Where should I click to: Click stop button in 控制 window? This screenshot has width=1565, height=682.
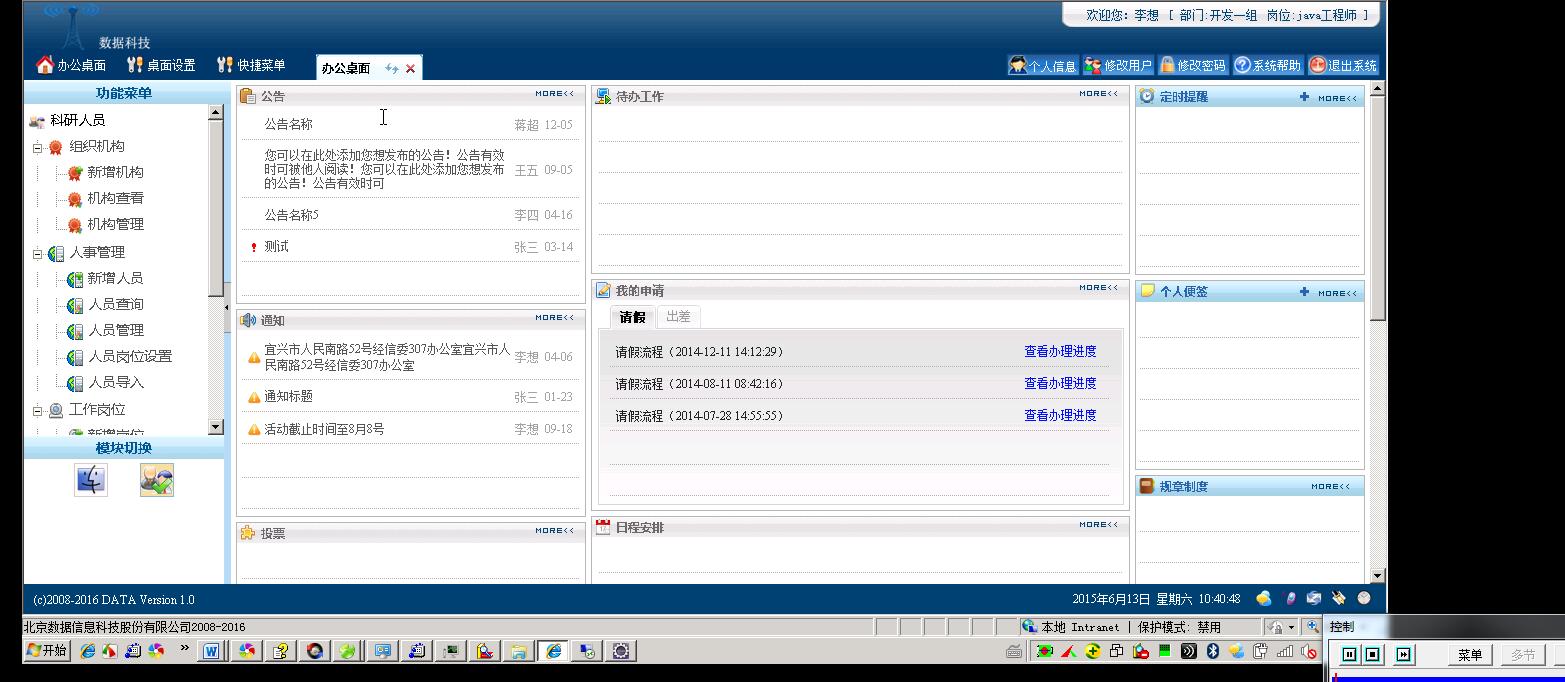pyautogui.click(x=1373, y=655)
